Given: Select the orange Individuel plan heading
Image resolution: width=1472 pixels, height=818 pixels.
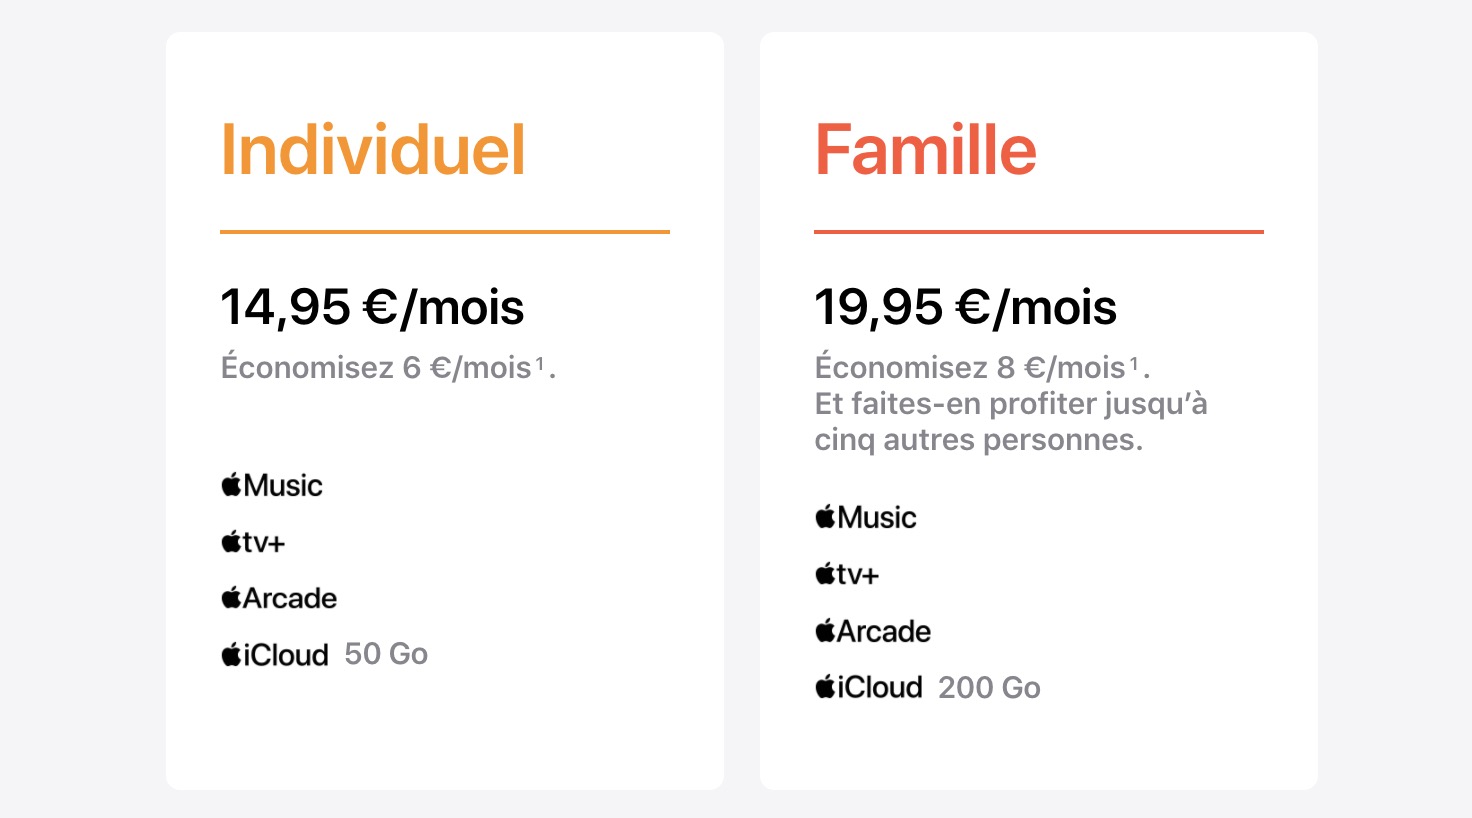Looking at the screenshot, I should tap(373, 151).
